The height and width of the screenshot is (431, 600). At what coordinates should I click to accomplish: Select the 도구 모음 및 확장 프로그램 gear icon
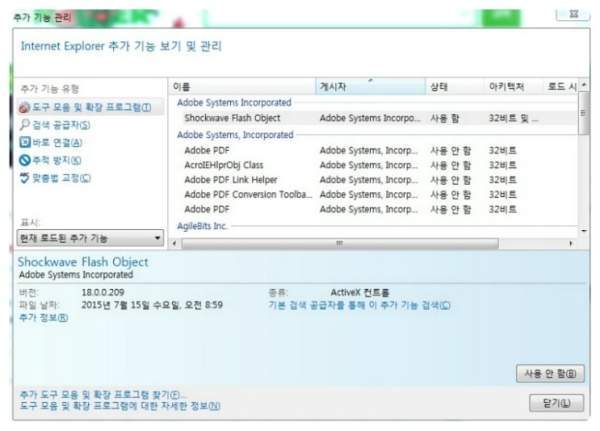click(x=24, y=108)
